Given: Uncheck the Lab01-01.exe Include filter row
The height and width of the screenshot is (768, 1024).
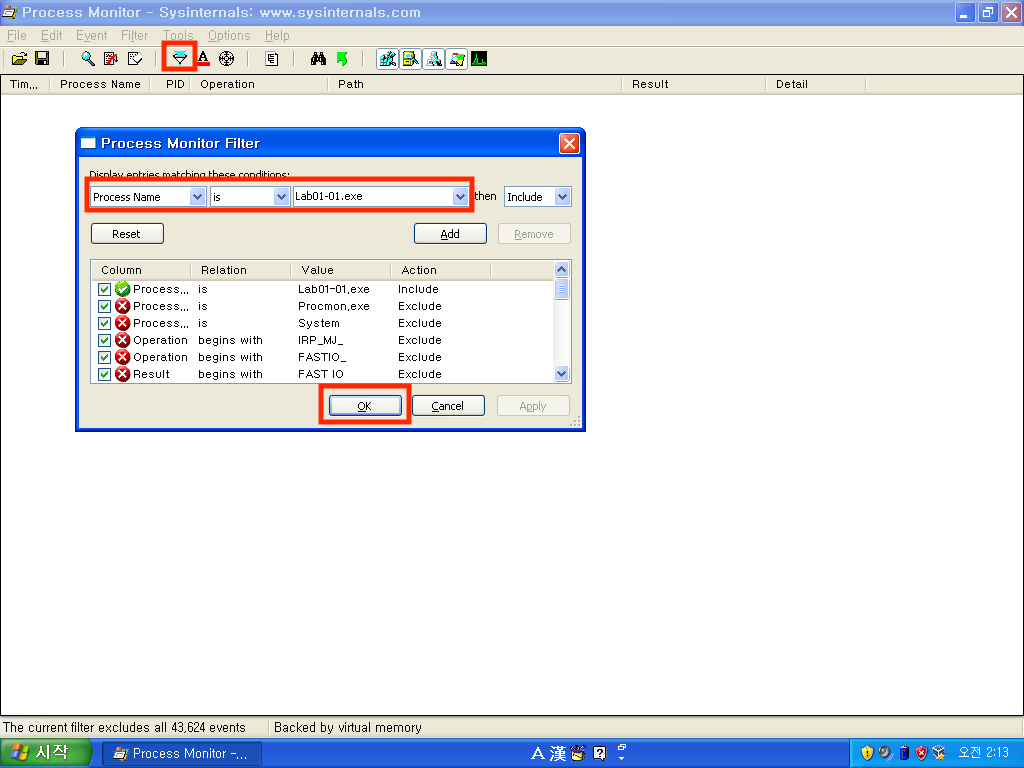Looking at the screenshot, I should pyautogui.click(x=104, y=289).
